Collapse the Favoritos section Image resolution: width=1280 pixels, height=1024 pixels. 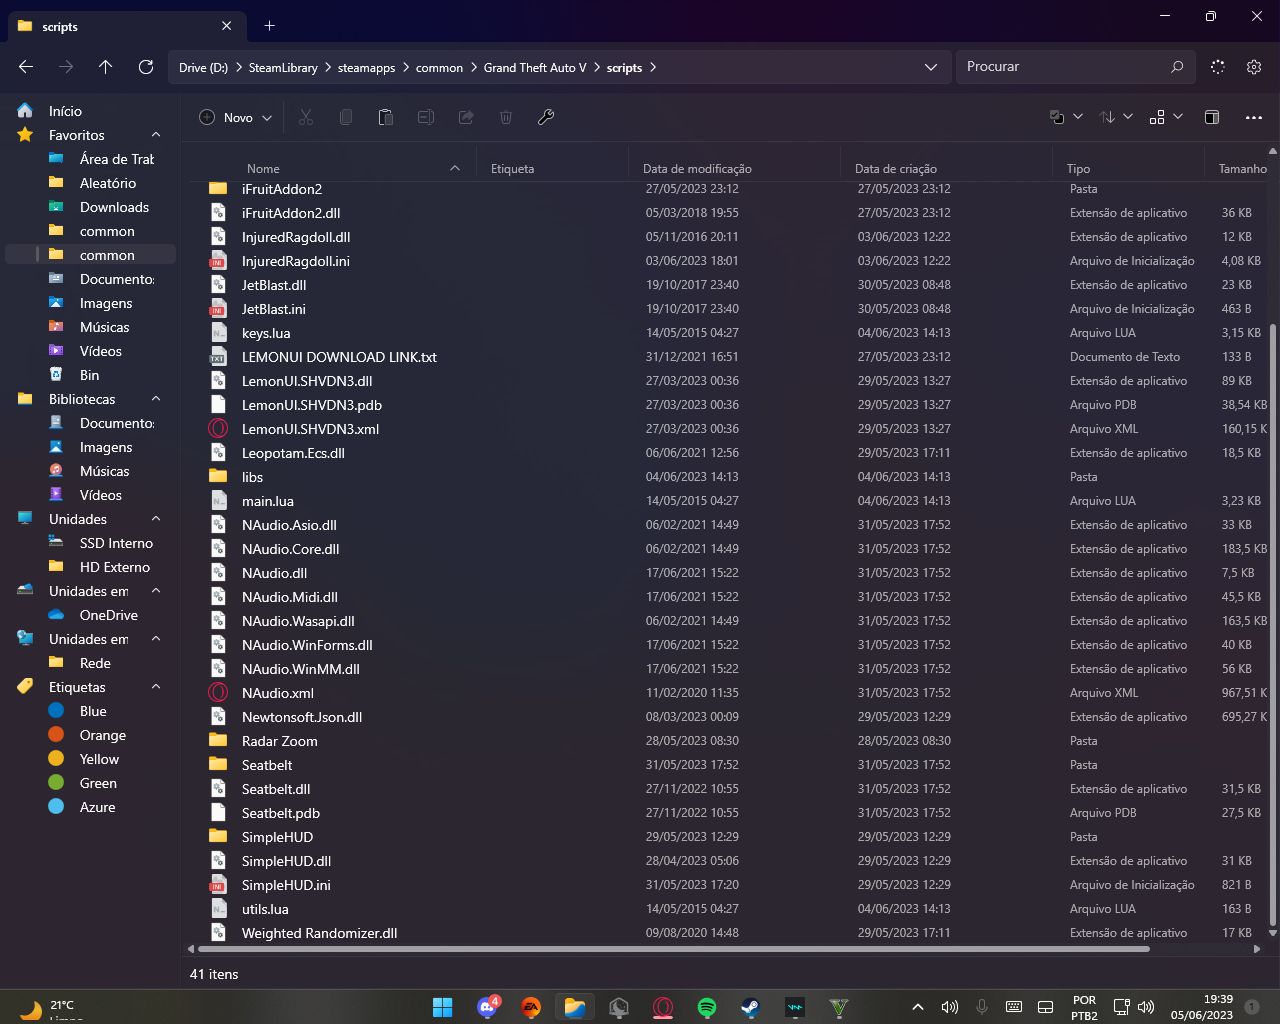click(x=156, y=135)
